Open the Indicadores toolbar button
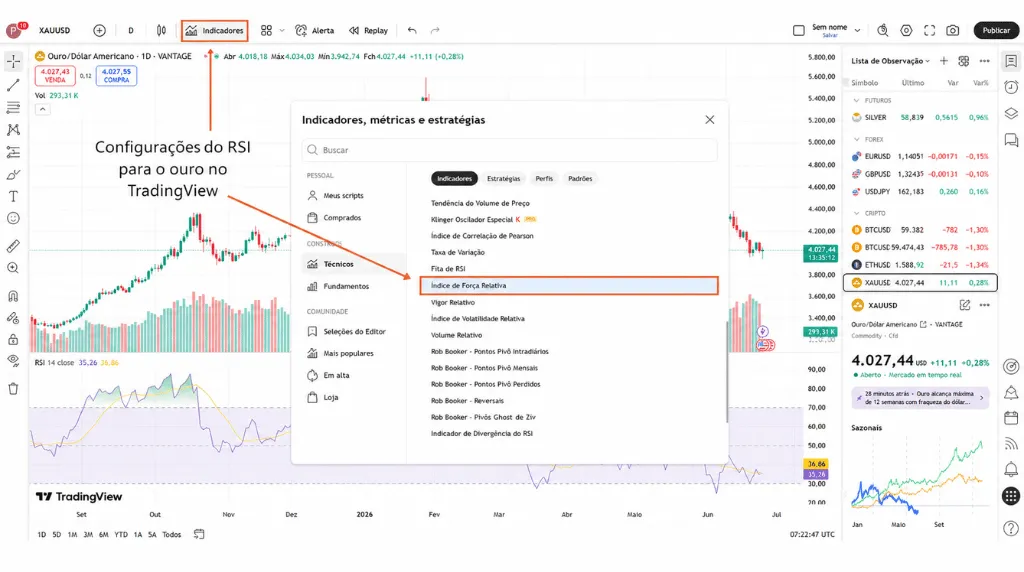1024x572 pixels. coord(214,30)
